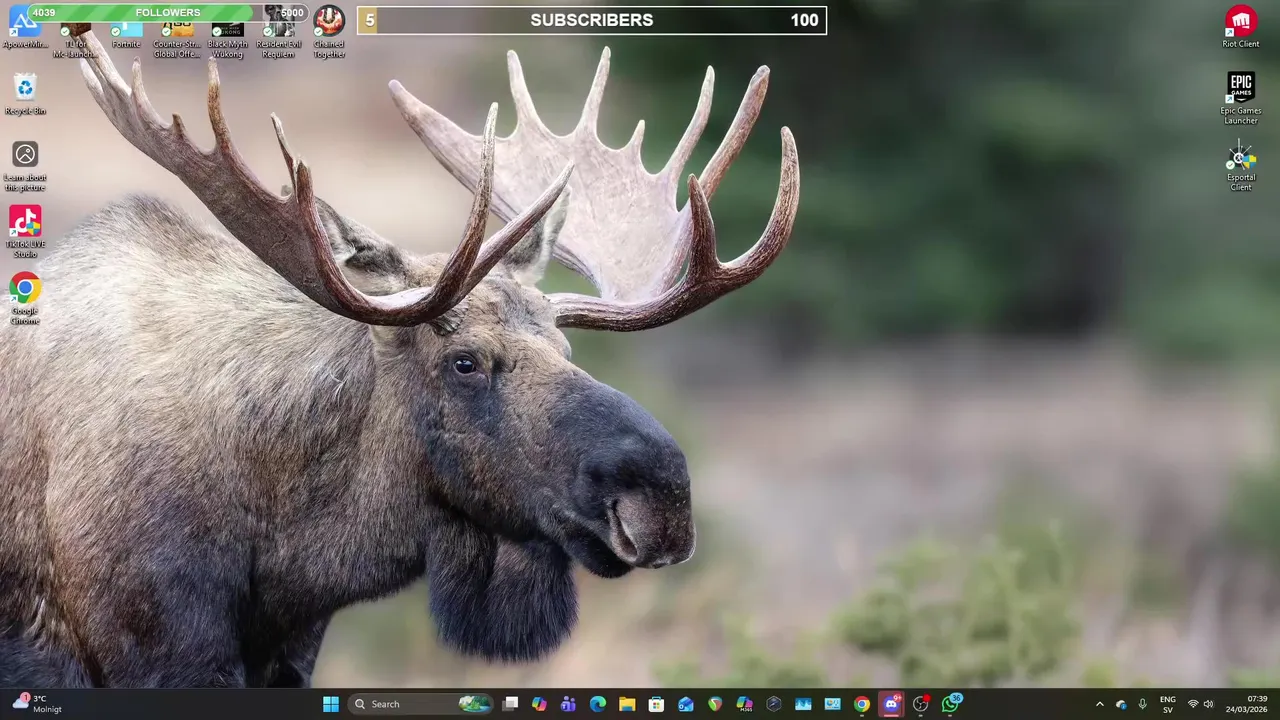Open the Outlook taskbar icon
1280x720 pixels.
[686, 704]
